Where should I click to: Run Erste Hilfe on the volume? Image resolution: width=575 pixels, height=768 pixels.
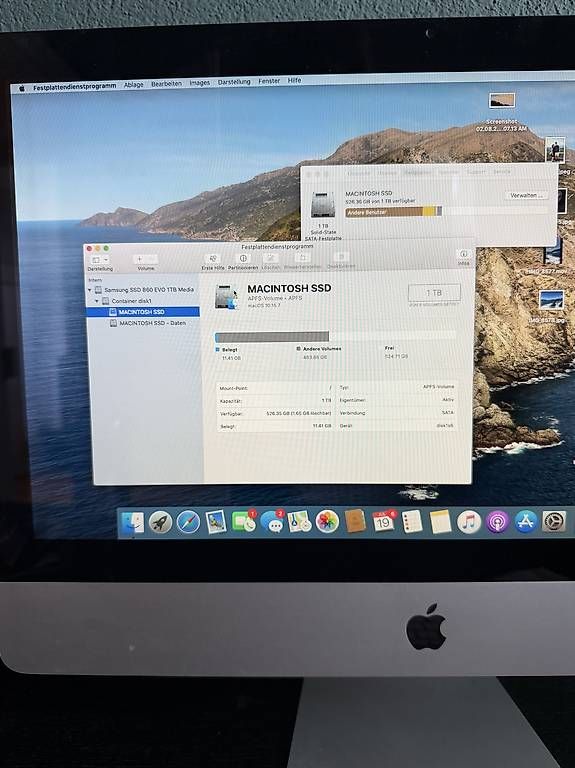pos(213,258)
